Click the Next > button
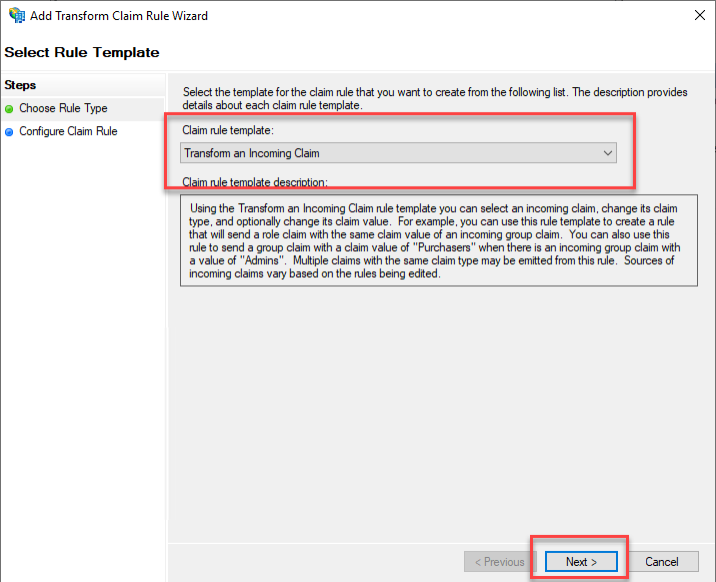Viewport: 716px width, 582px height. 581,561
